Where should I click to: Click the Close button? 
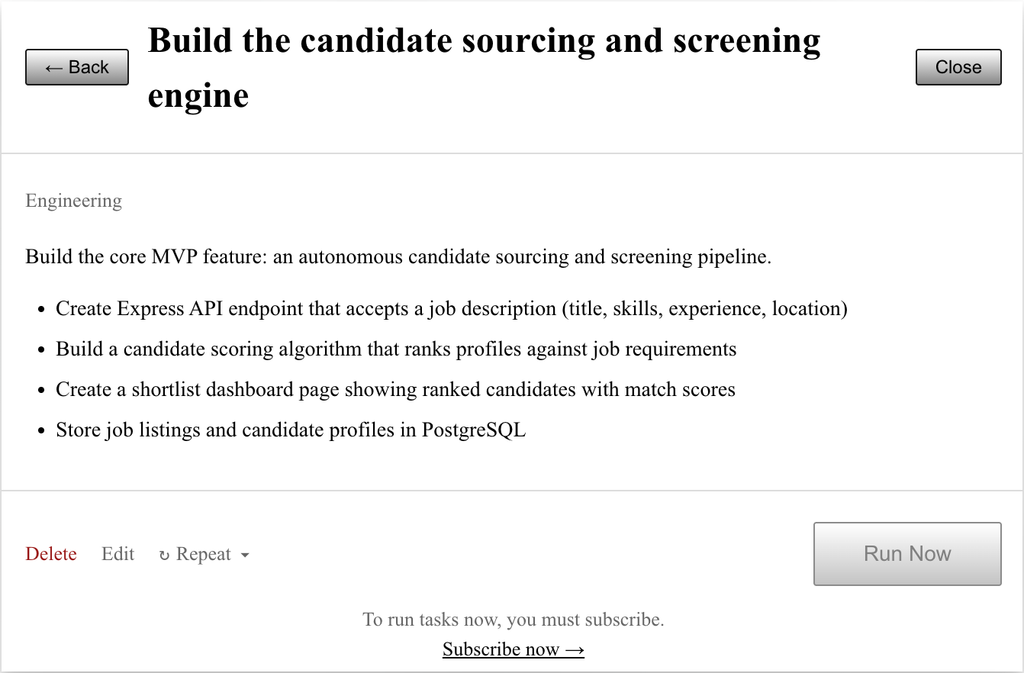click(958, 66)
